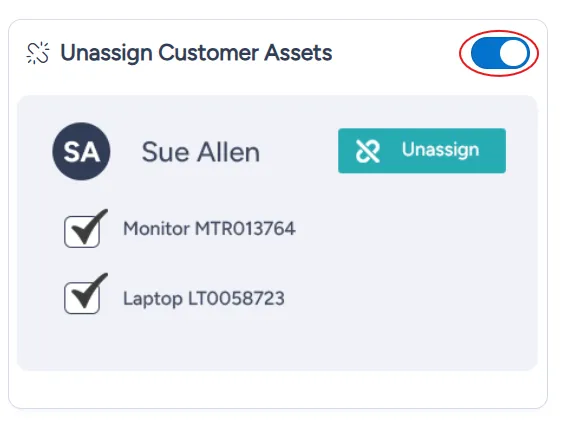Uncheck the Monitor MTR013764 checkbox

point(82,232)
